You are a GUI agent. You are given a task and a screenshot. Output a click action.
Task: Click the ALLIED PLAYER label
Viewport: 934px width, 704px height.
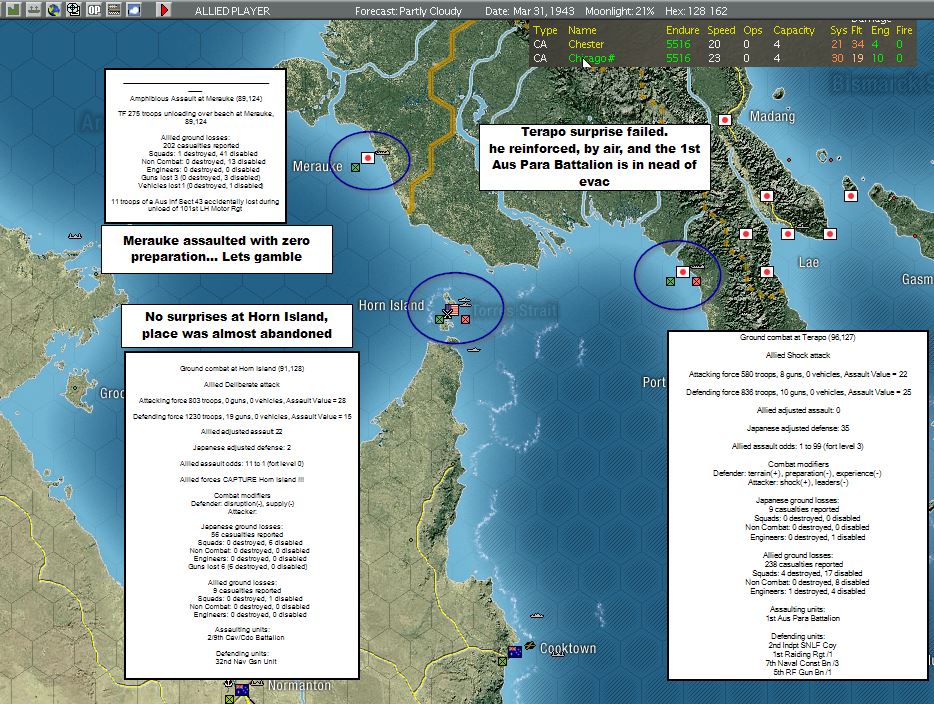(232, 11)
